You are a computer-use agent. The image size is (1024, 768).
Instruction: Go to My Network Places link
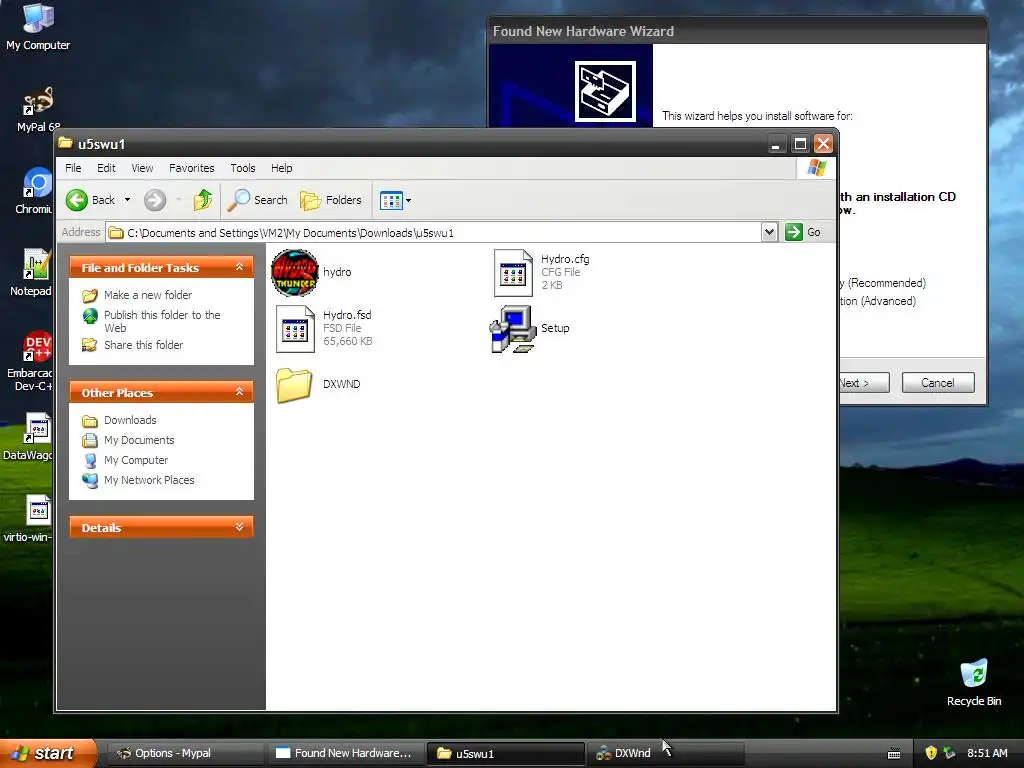[x=149, y=480]
